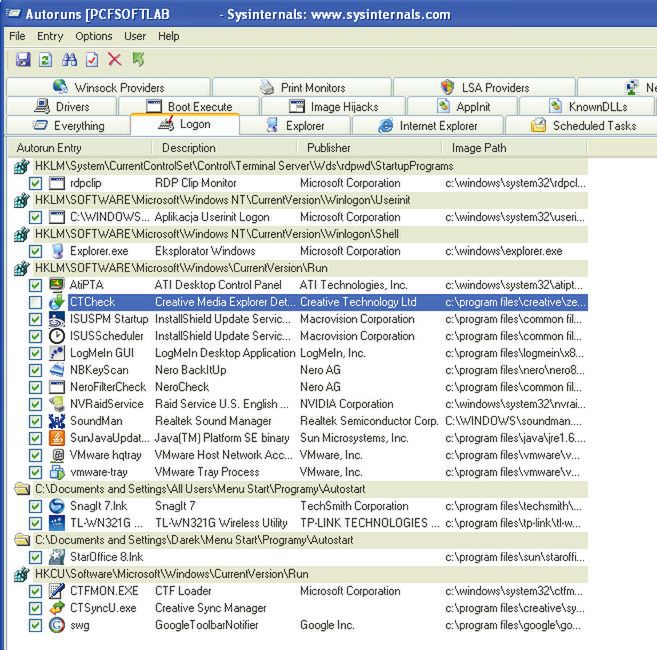Uncheck the SnagIt 7.lnk checkbox
The width and height of the screenshot is (657, 650).
click(35, 506)
